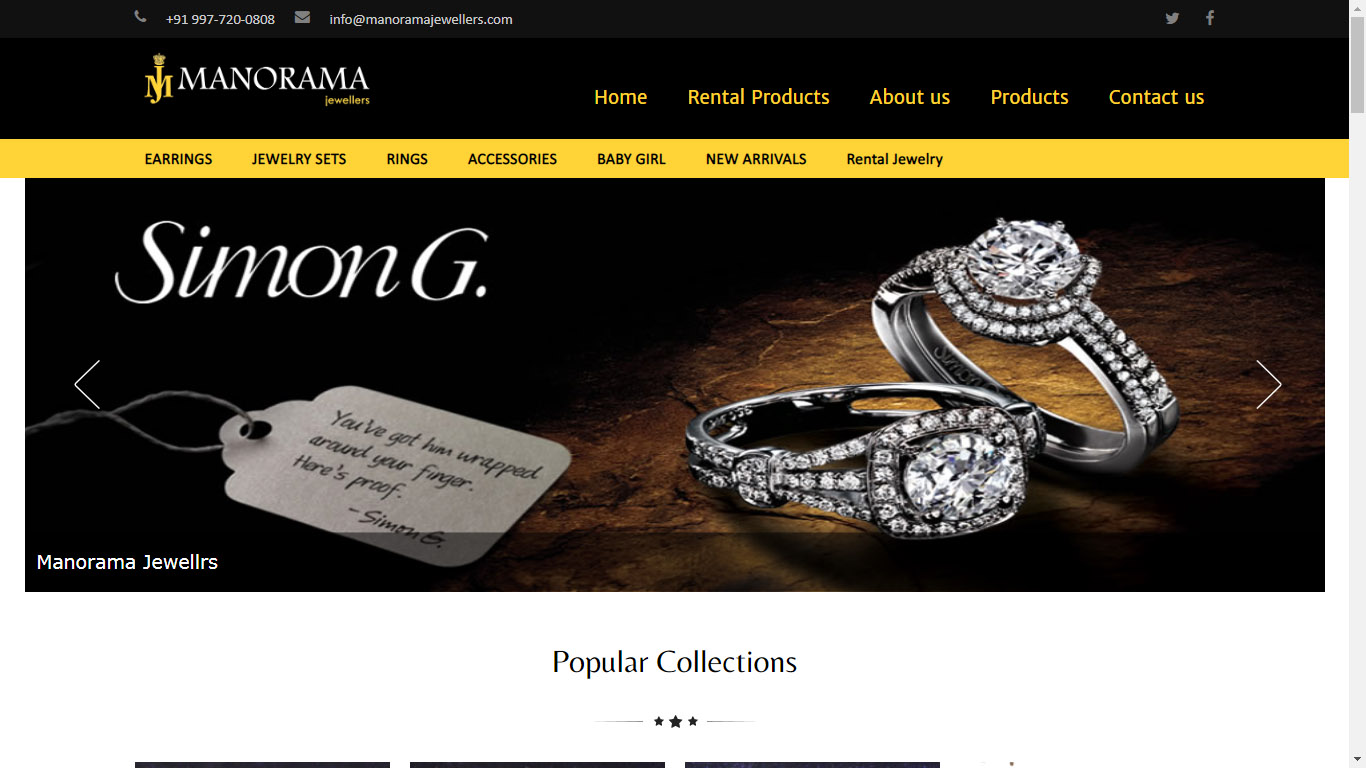
Task: Open the Rental Products page
Action: coord(758,97)
